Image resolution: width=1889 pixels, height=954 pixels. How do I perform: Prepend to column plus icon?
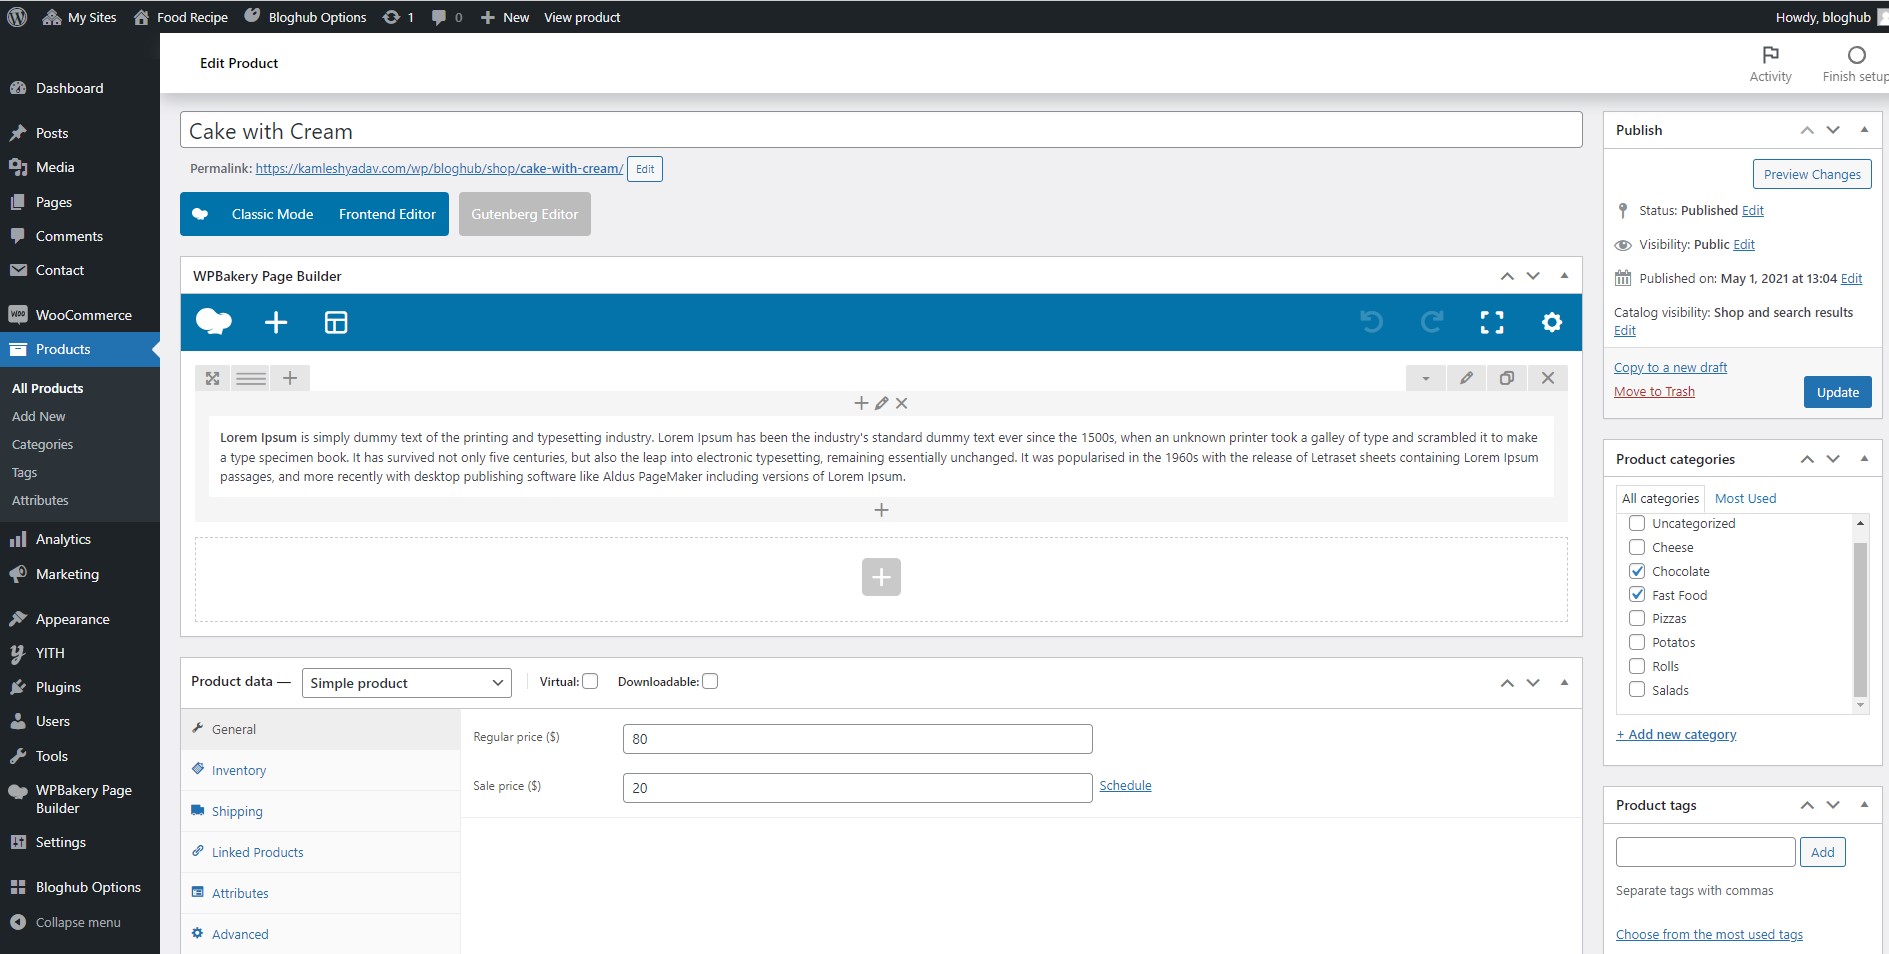click(x=861, y=403)
